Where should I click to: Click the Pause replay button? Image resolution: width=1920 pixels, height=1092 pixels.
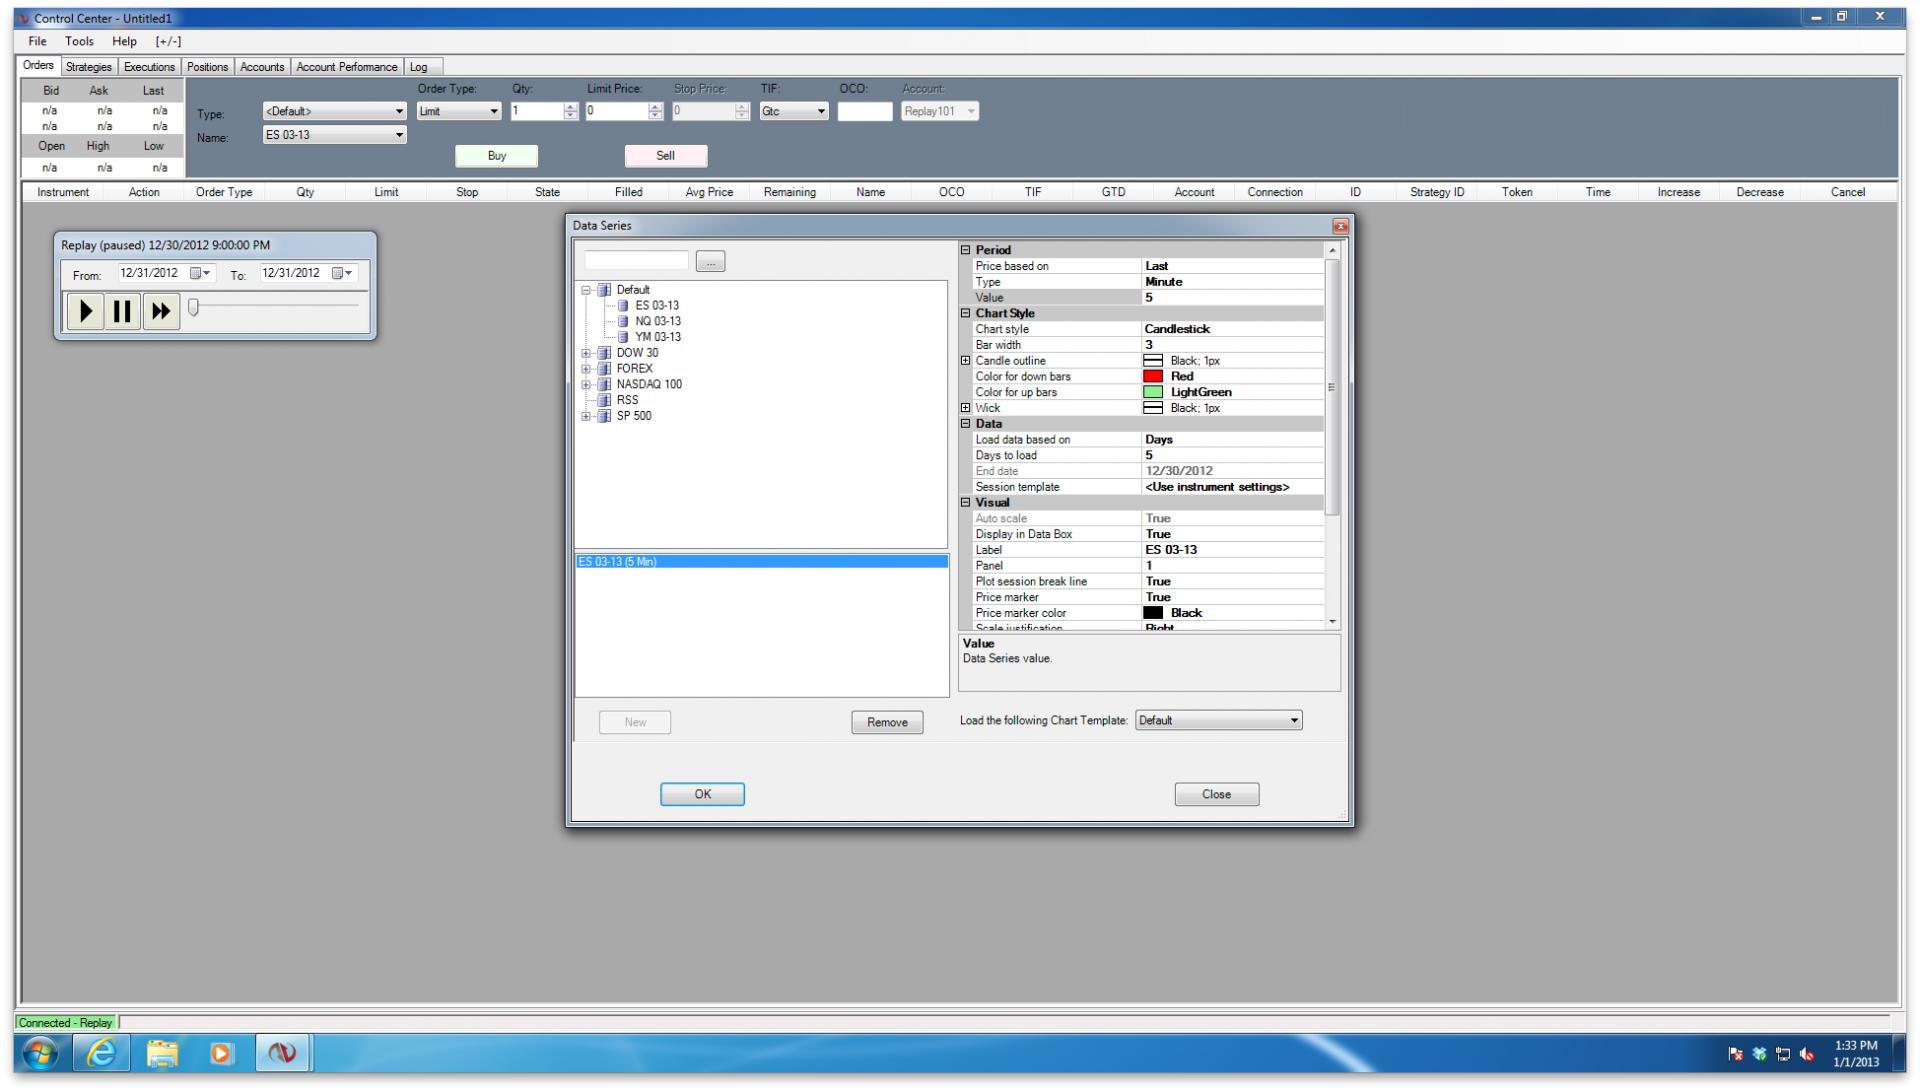pyautogui.click(x=122, y=311)
